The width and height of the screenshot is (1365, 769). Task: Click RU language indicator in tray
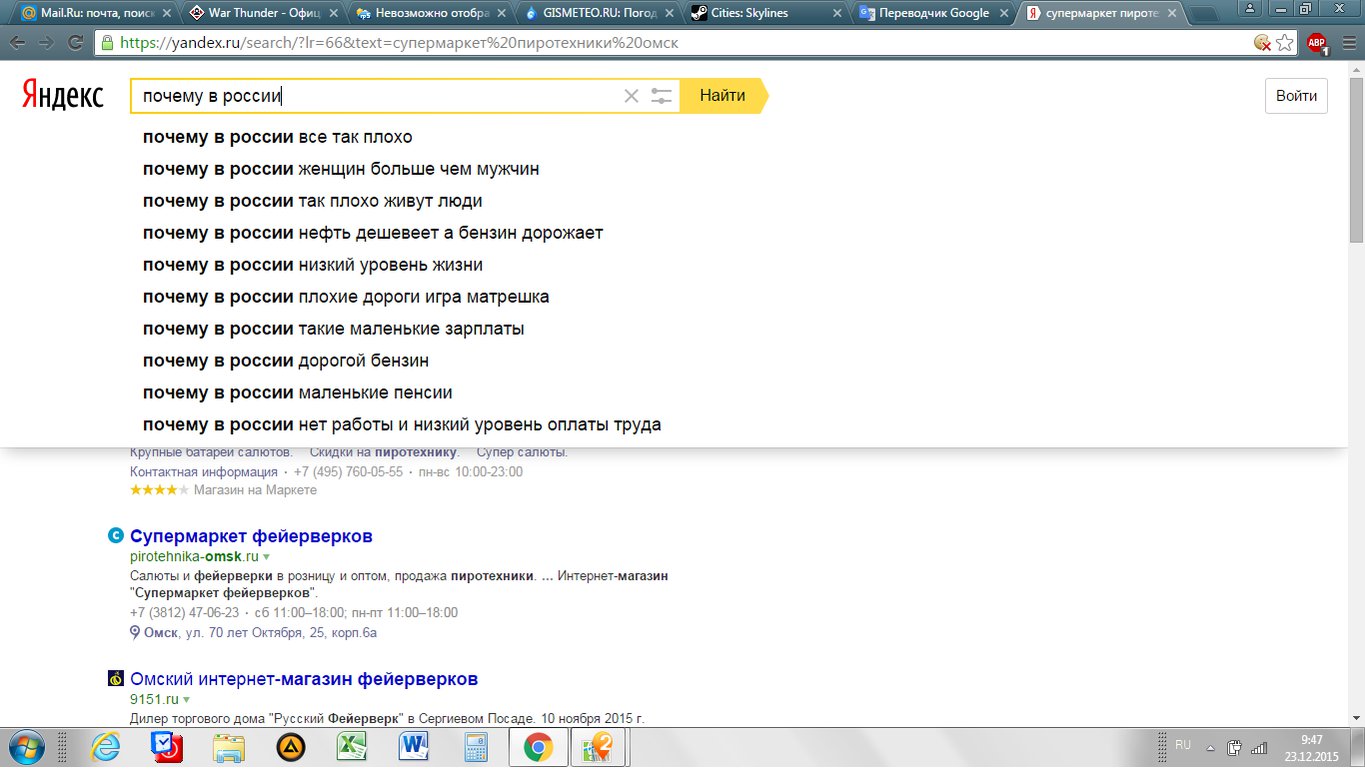click(x=1183, y=745)
